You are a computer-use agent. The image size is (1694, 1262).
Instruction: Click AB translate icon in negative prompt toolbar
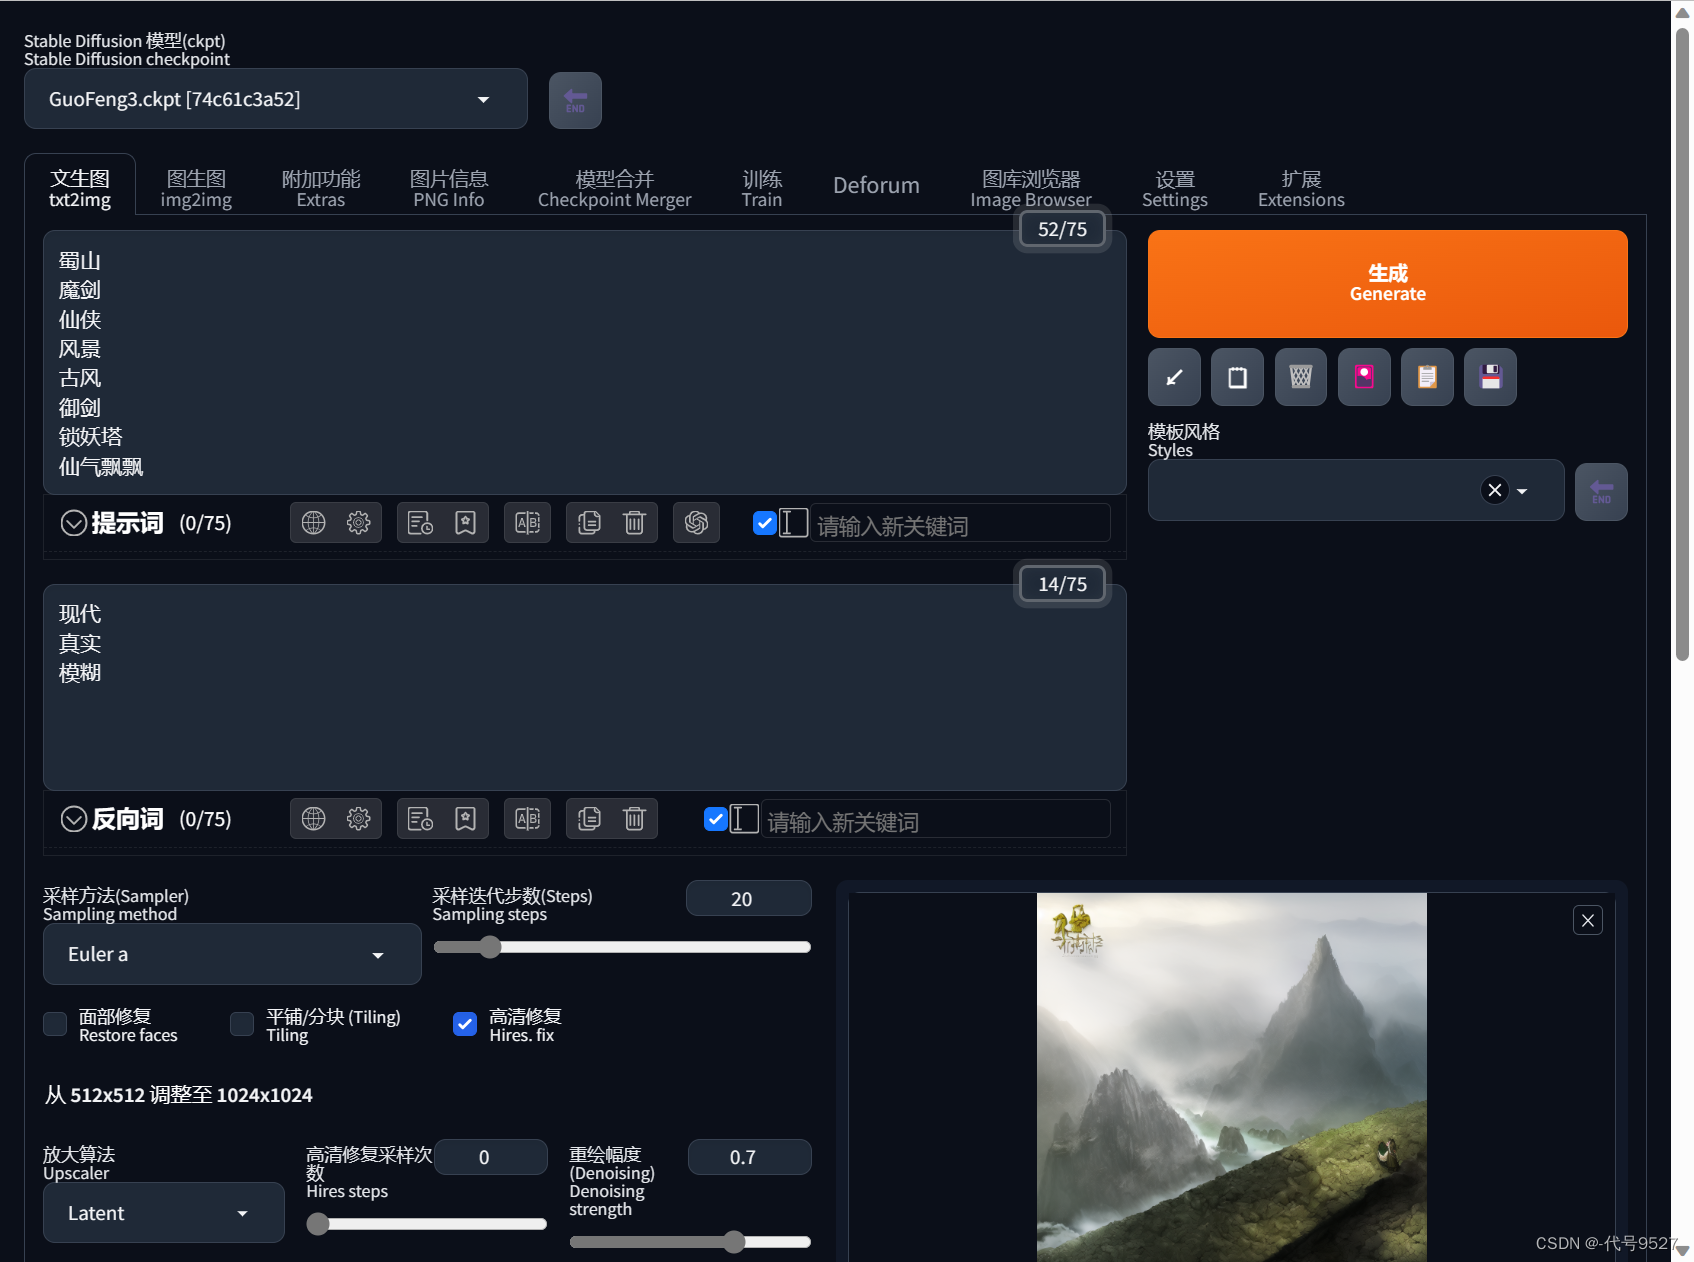(x=527, y=818)
